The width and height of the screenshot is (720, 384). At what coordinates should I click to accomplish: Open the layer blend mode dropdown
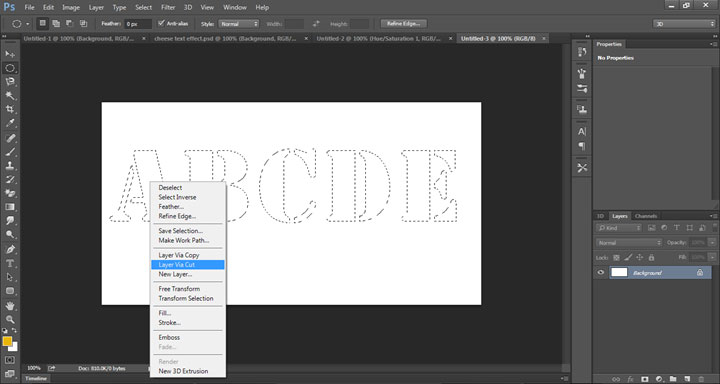(629, 243)
